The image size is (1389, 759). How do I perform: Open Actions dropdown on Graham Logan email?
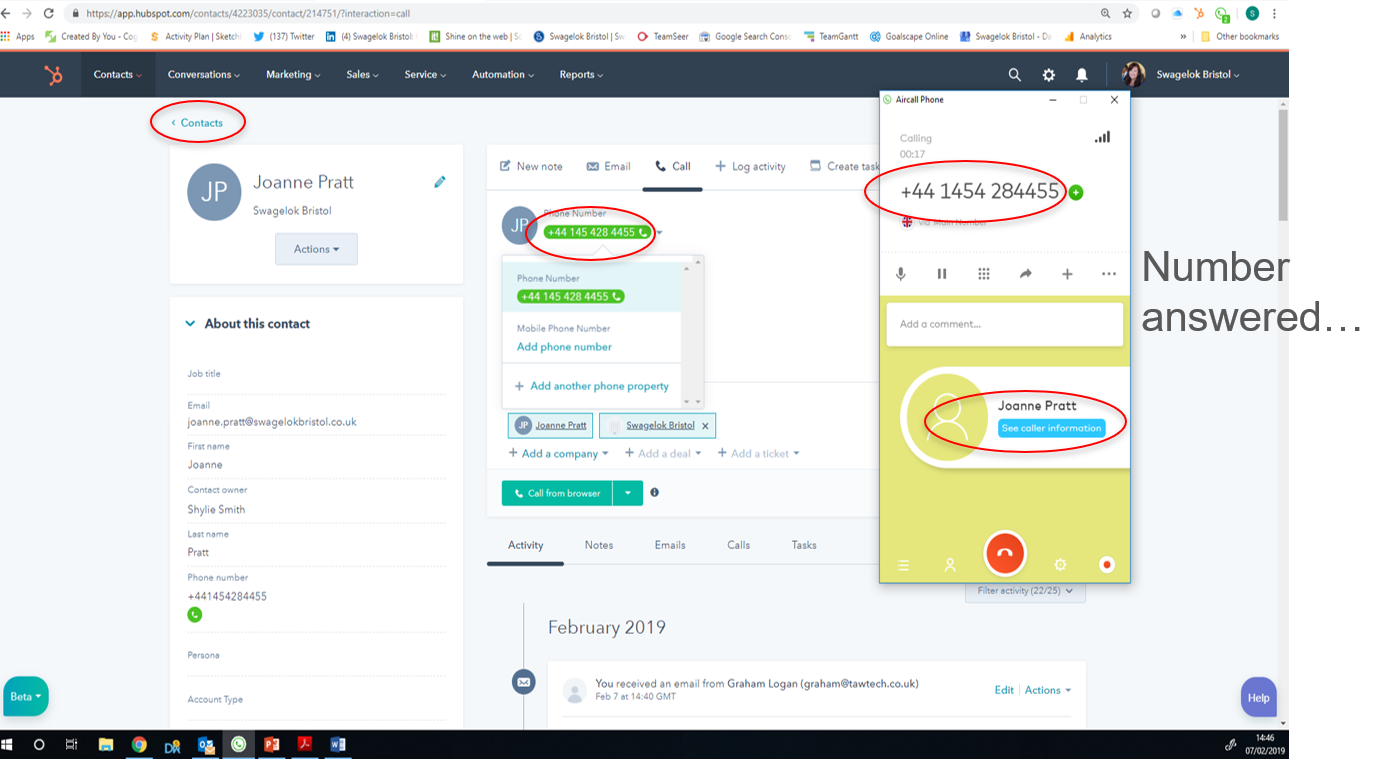(1047, 691)
